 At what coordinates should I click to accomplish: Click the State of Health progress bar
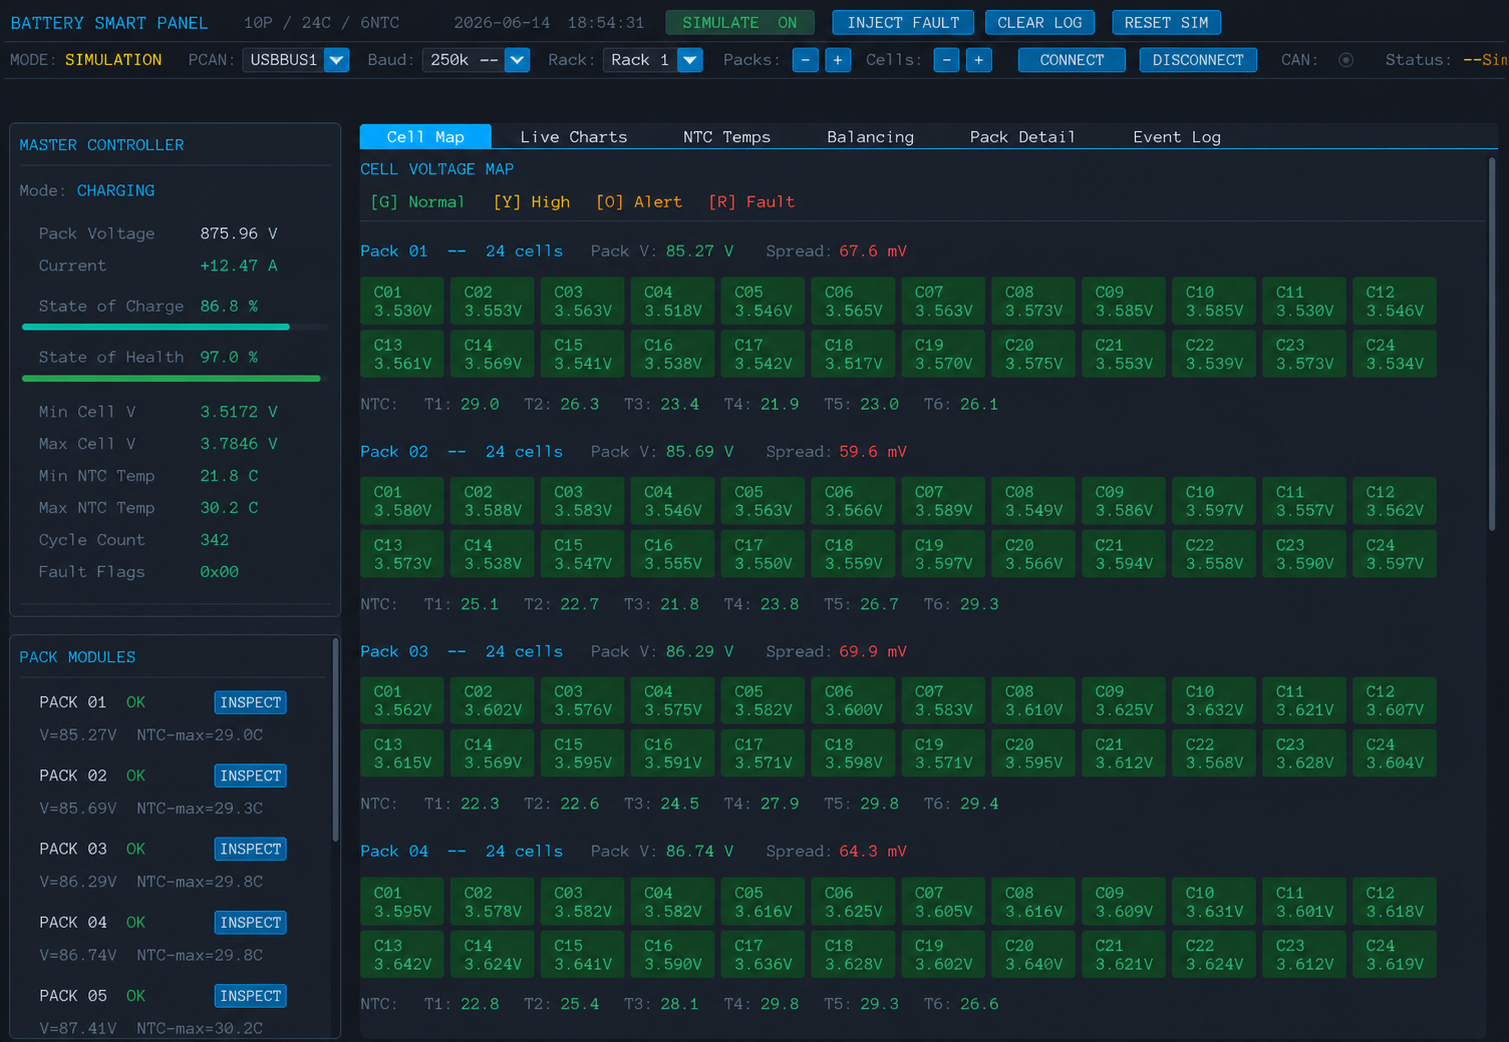tap(175, 378)
